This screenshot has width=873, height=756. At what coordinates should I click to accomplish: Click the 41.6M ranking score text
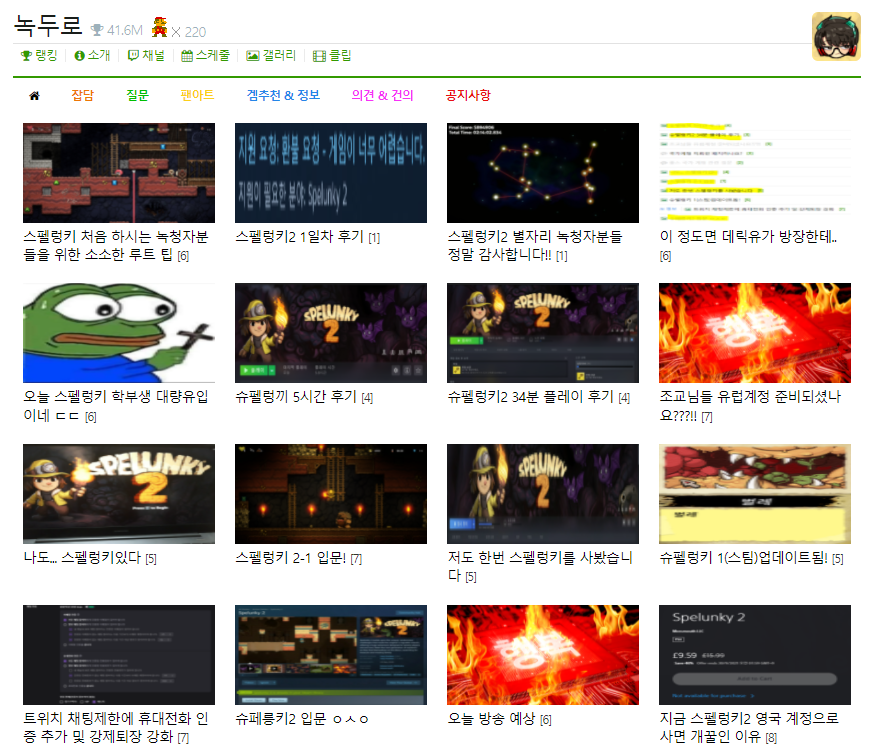(x=125, y=30)
